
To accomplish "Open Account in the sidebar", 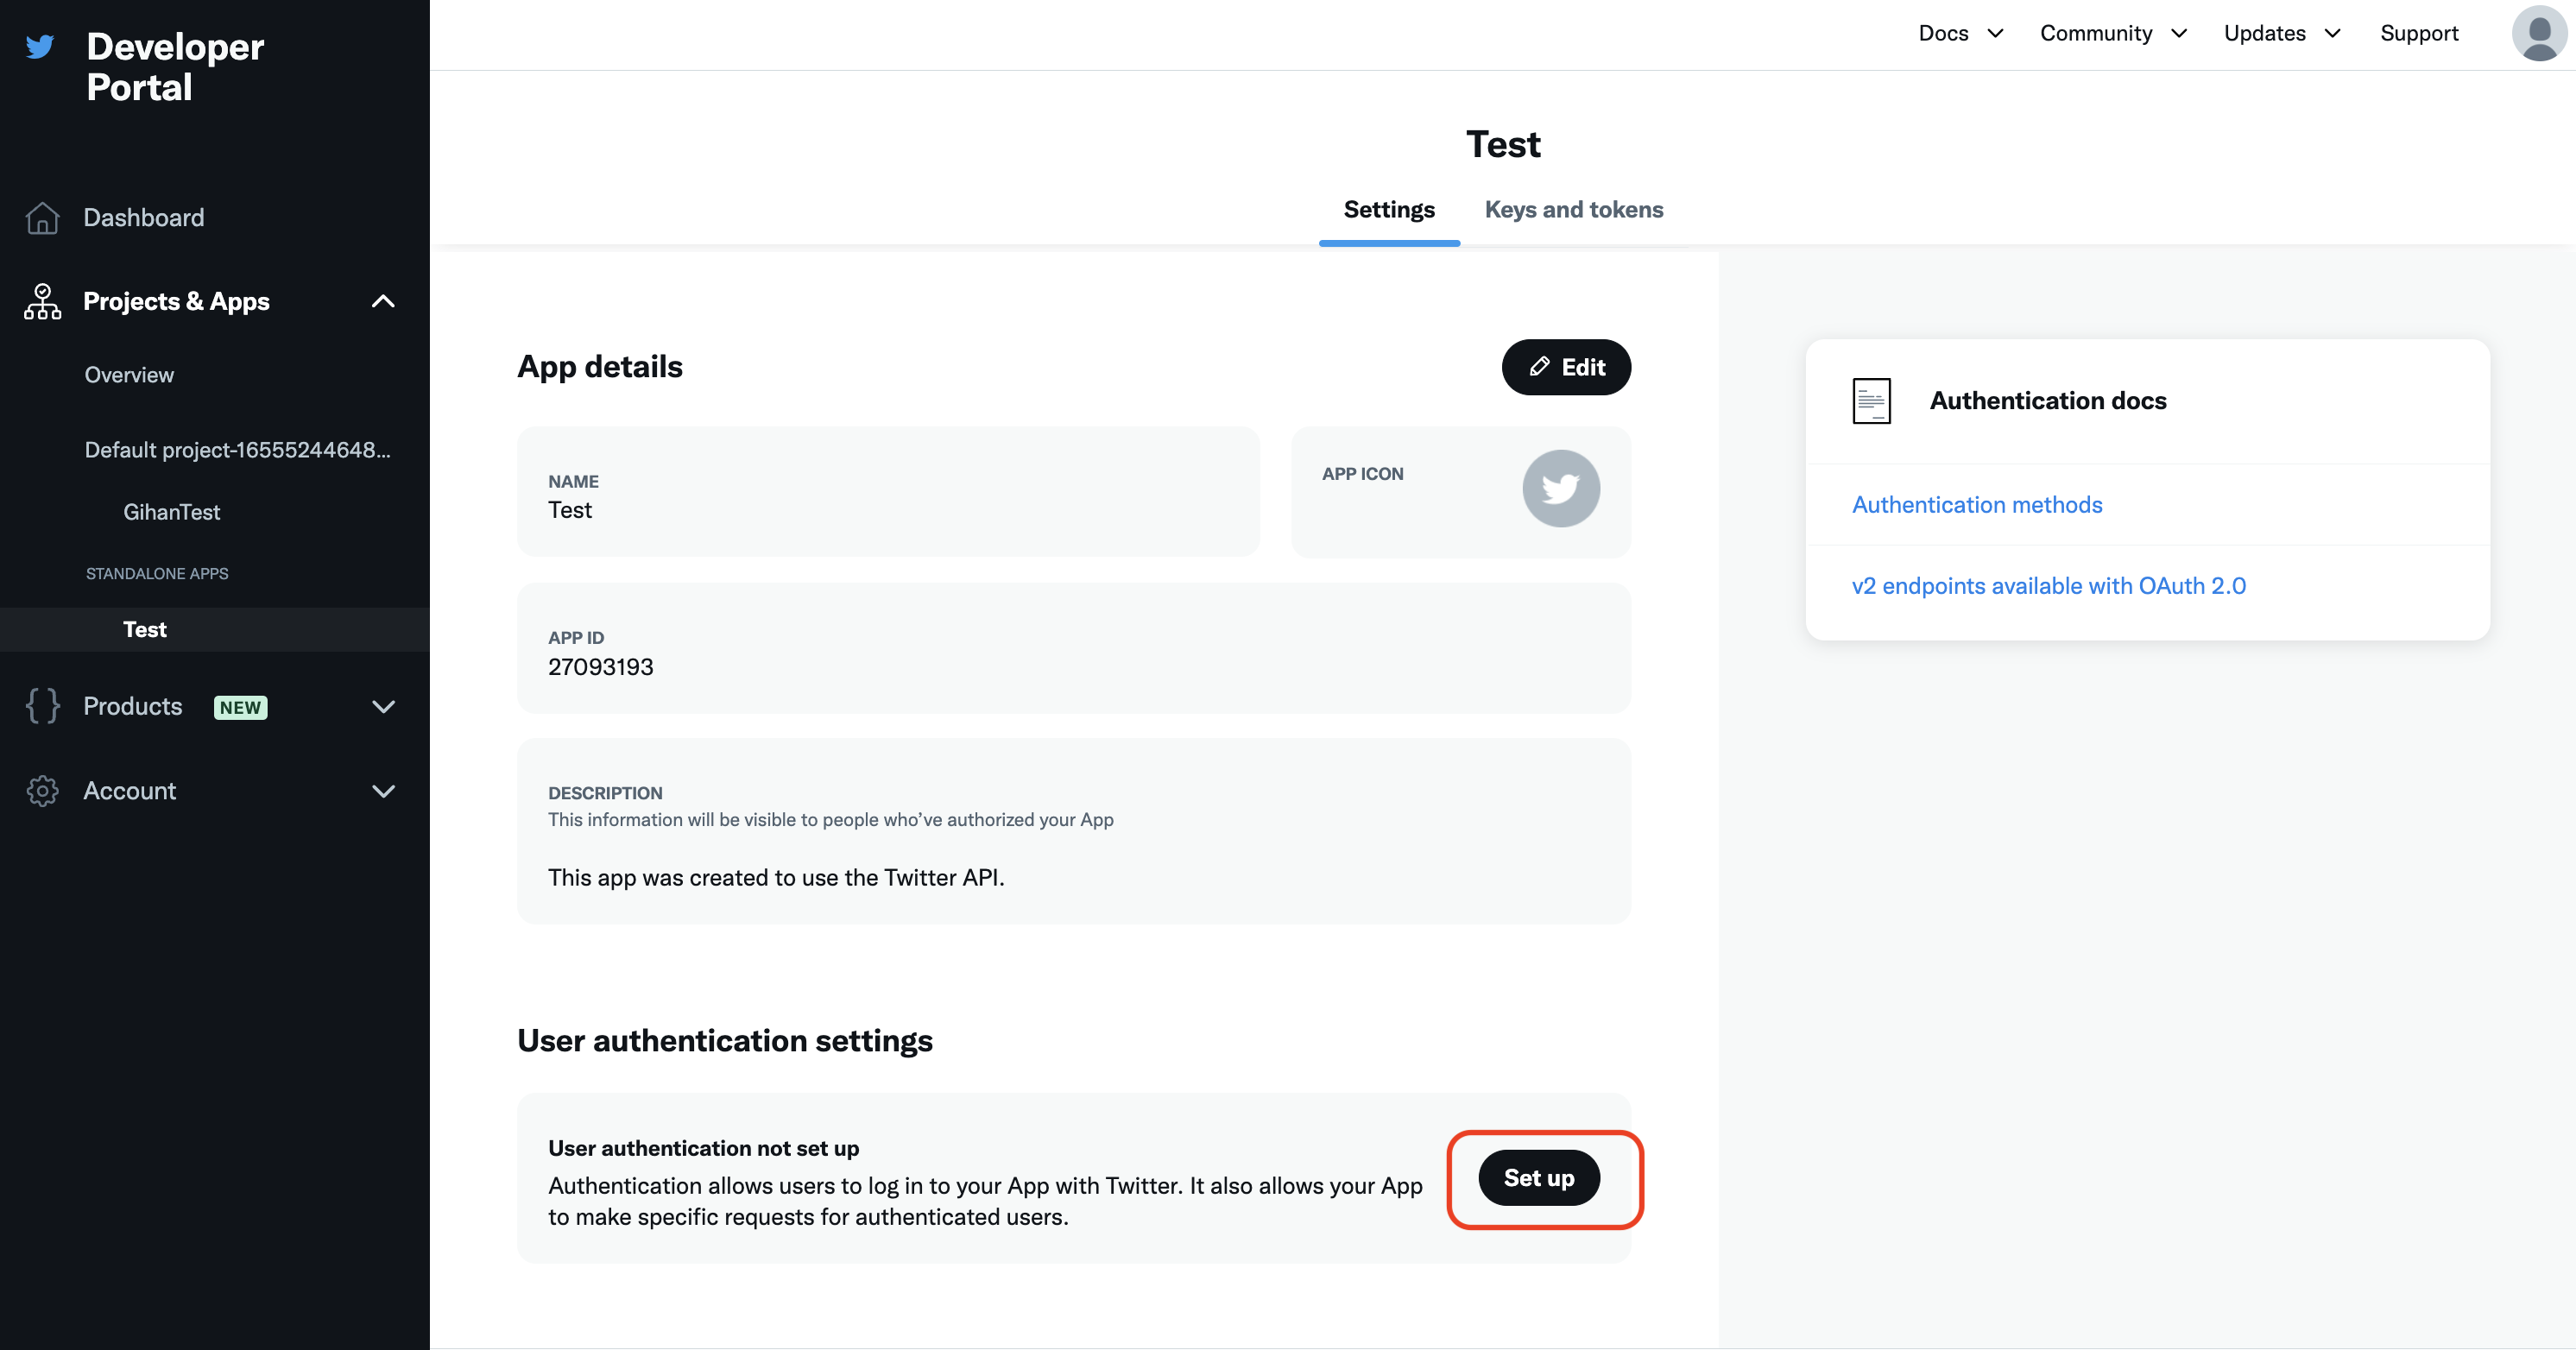I will tap(130, 790).
